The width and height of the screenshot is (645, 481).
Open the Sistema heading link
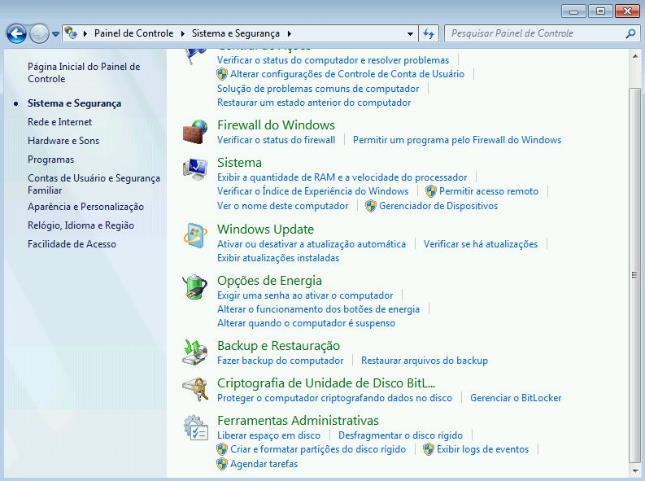pos(239,163)
